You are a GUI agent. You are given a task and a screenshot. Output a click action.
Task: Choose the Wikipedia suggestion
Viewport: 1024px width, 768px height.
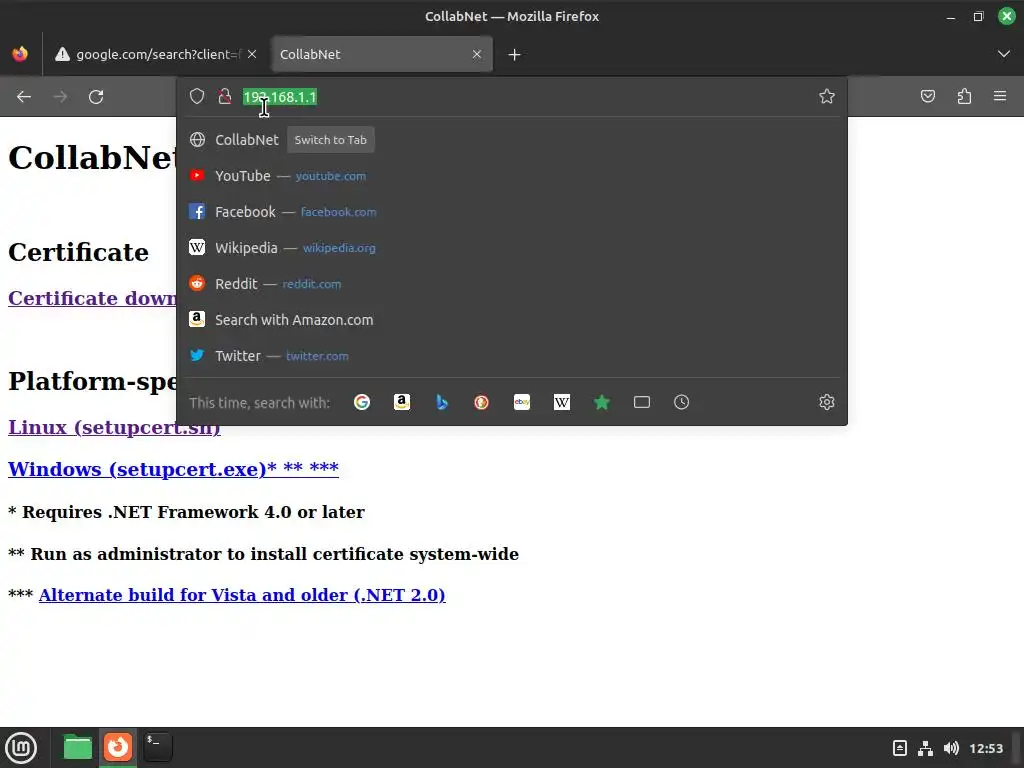[512, 248]
